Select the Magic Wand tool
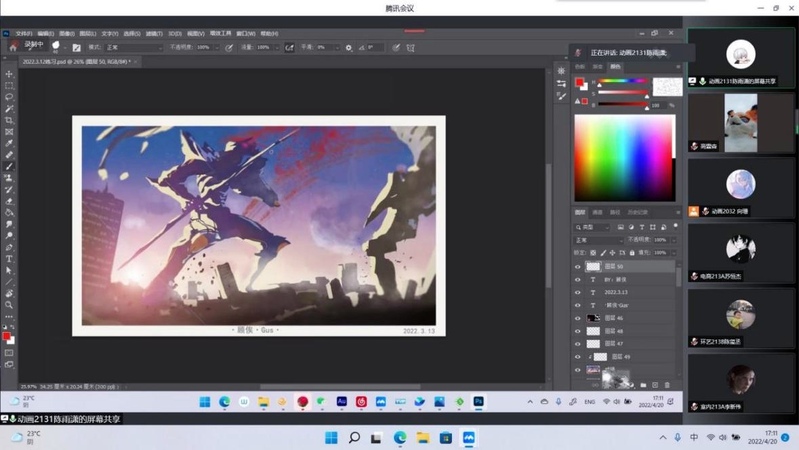The width and height of the screenshot is (799, 450). tap(9, 109)
